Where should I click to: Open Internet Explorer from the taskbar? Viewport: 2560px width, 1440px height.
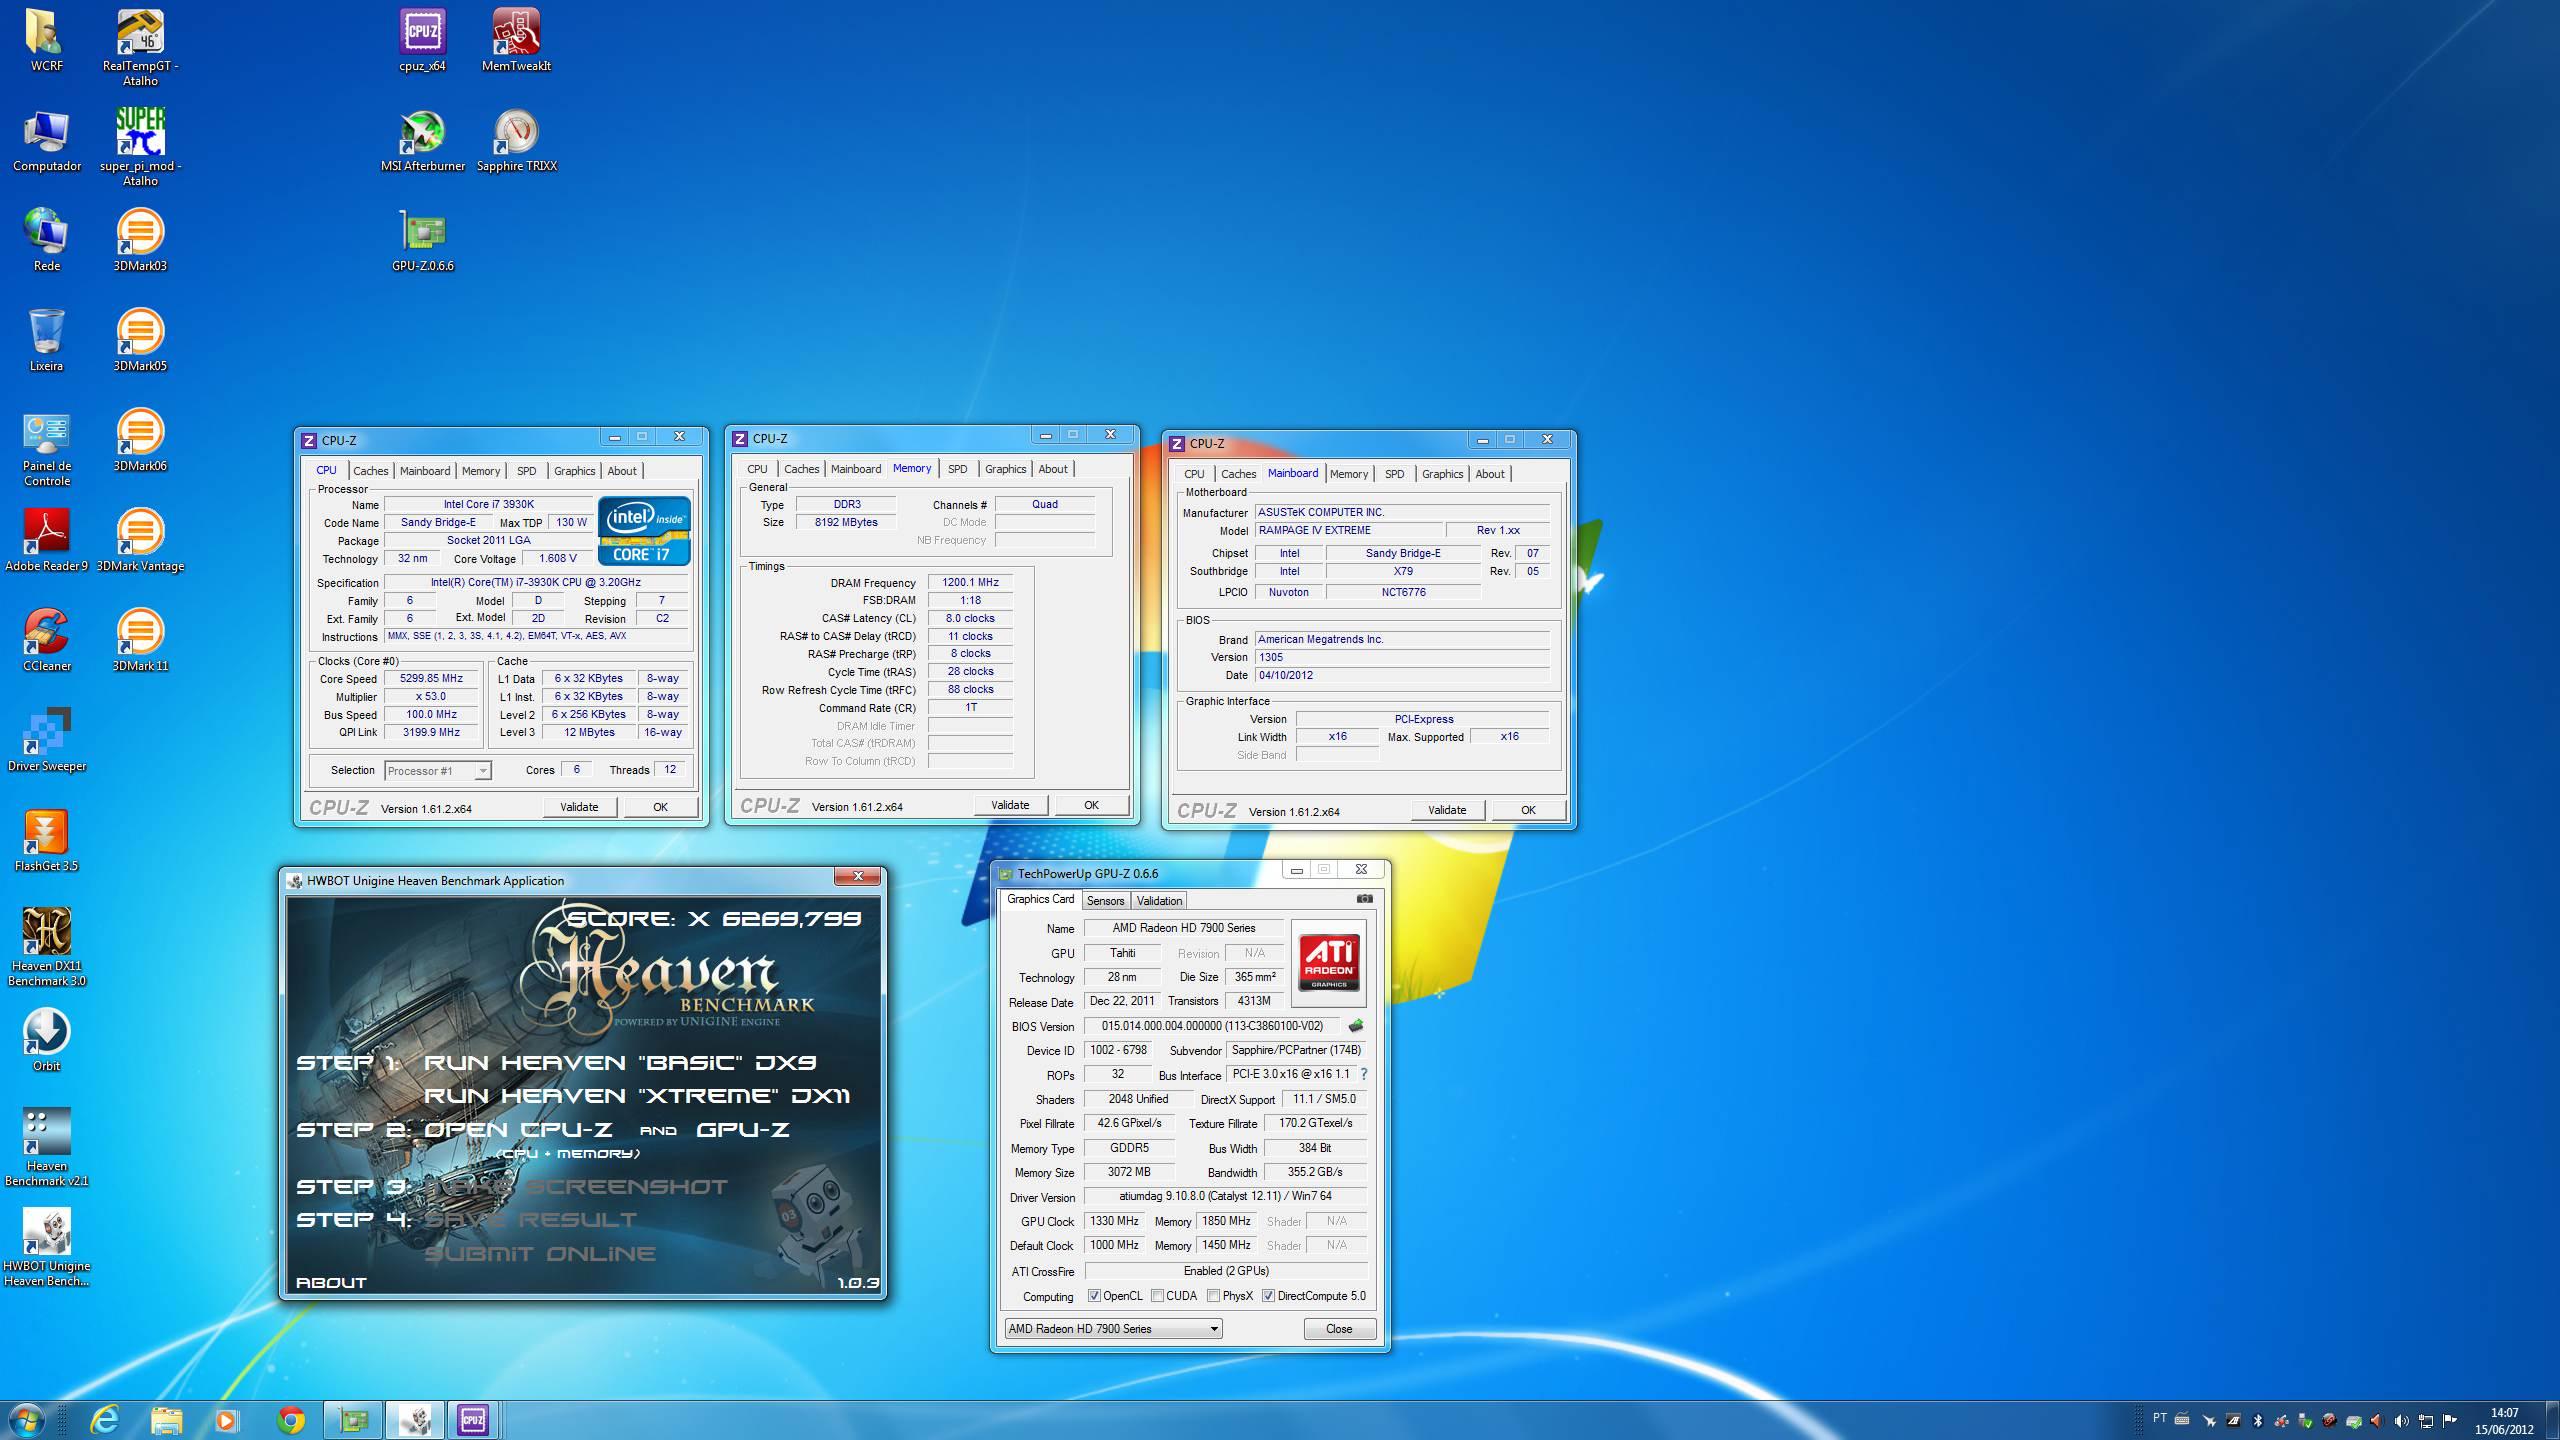point(104,1420)
